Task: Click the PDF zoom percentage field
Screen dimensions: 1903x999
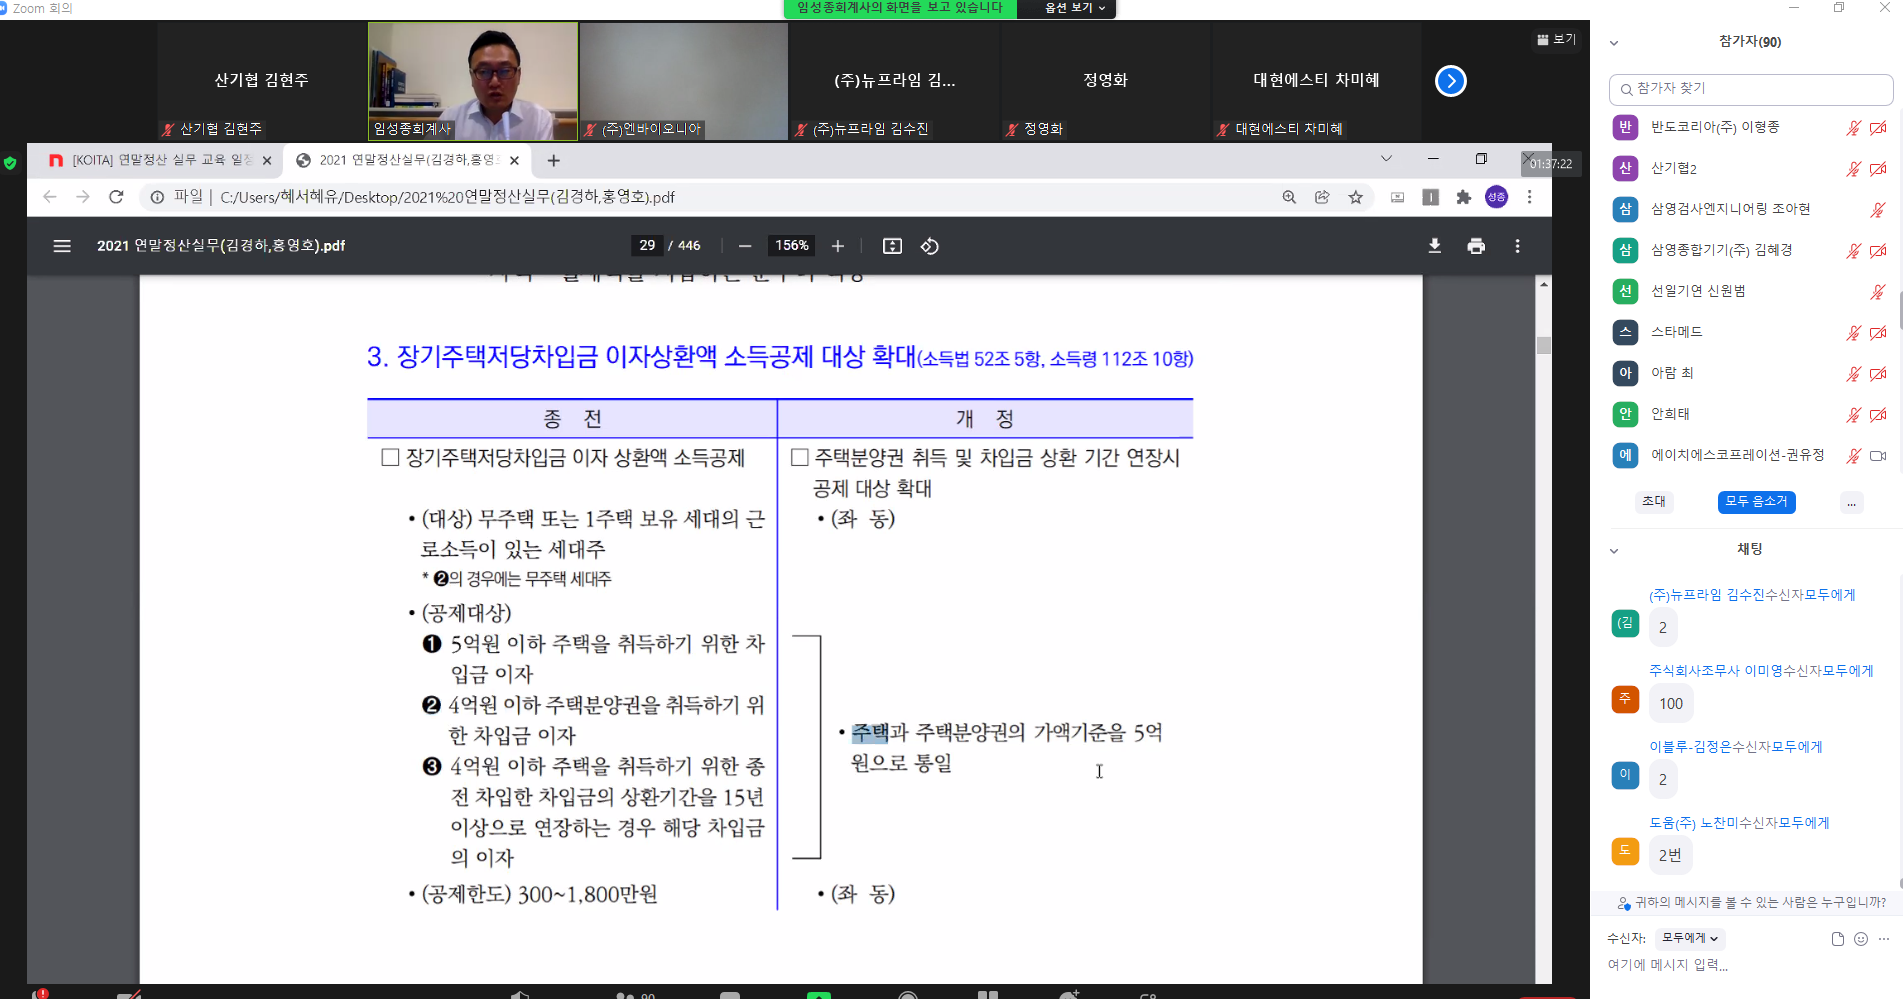Action: point(791,246)
